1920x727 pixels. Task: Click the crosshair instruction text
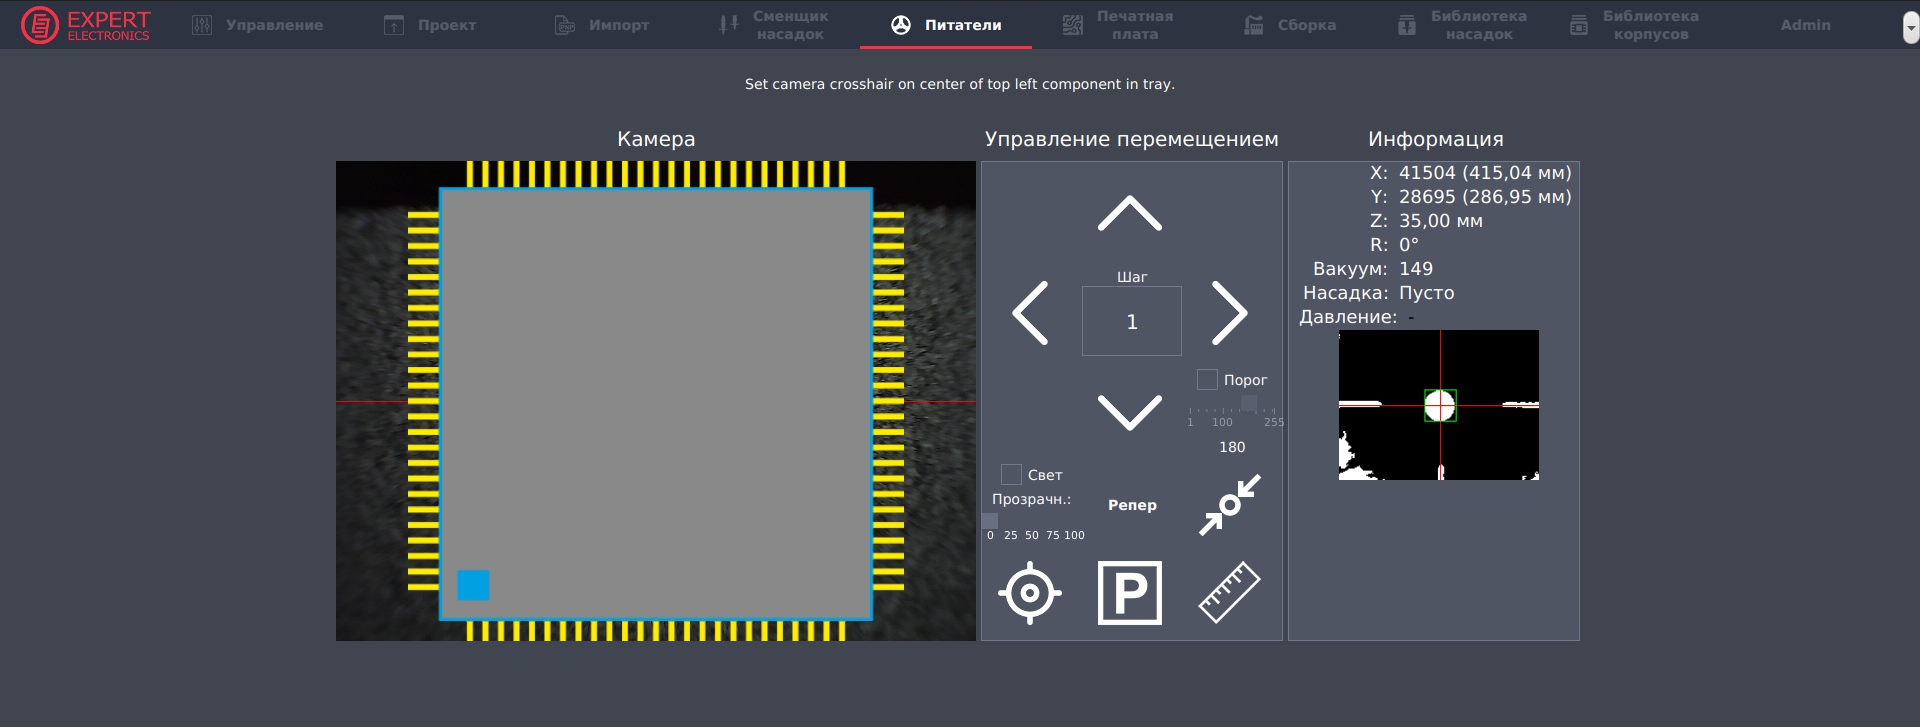coord(960,84)
